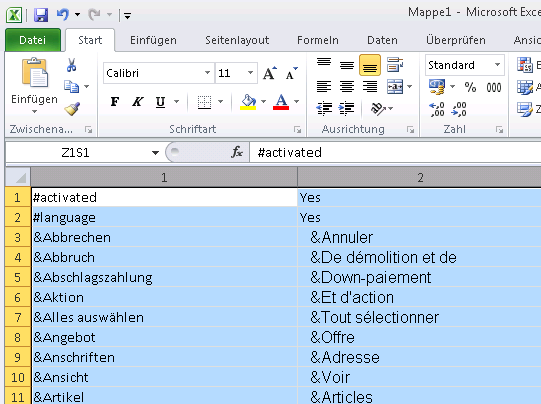
Task: Toggle italic K formatting
Action: (x=138, y=102)
